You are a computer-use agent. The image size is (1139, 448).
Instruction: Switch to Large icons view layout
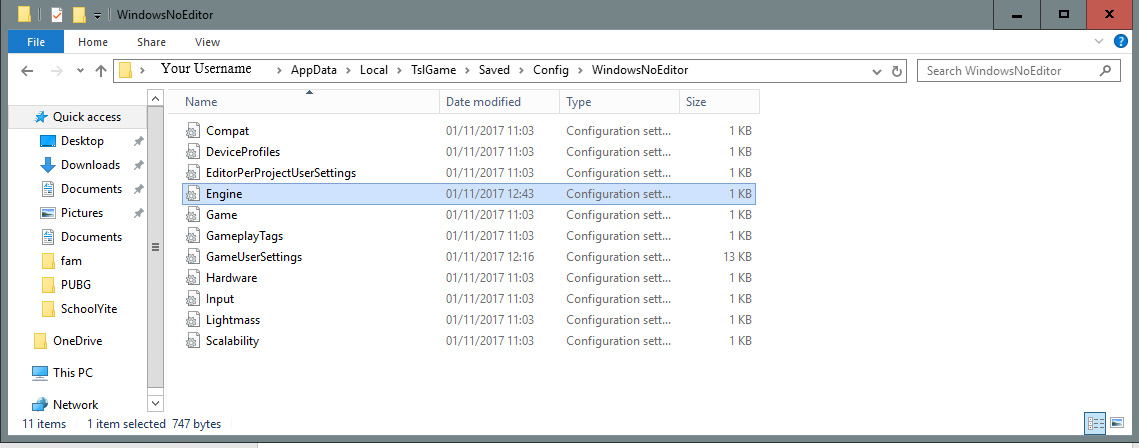point(1117,423)
